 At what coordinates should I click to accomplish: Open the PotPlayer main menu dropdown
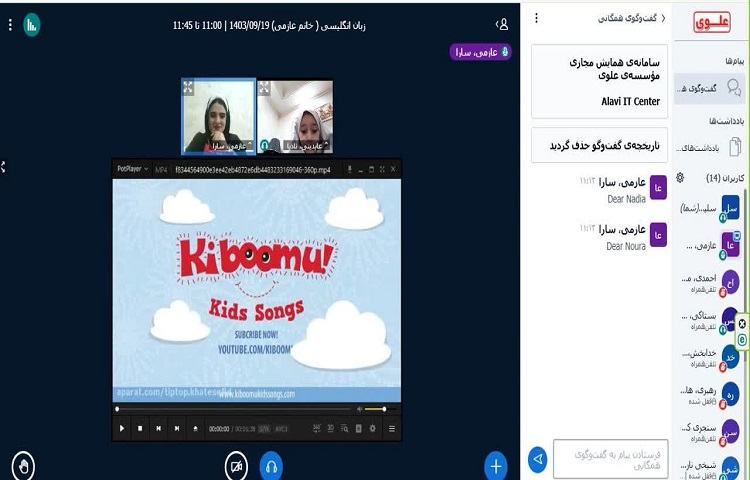[132, 169]
